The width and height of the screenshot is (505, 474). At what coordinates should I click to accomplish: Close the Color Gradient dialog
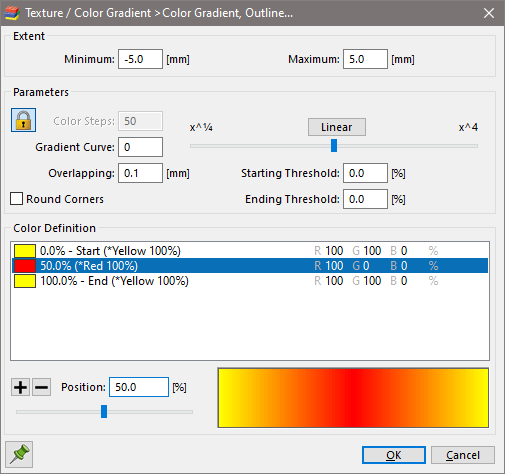(489, 13)
